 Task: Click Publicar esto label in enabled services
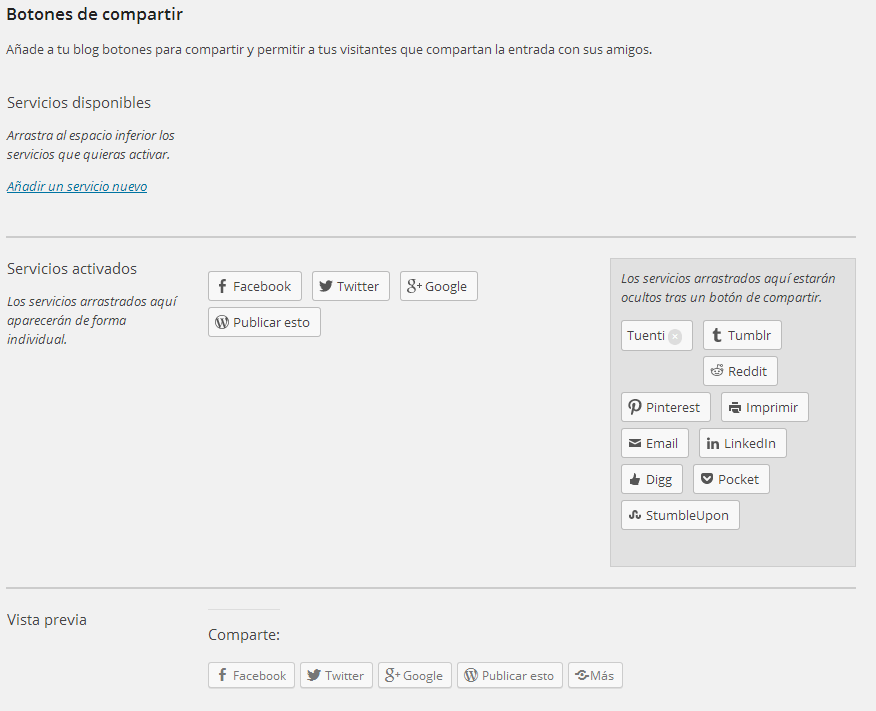click(x=272, y=322)
